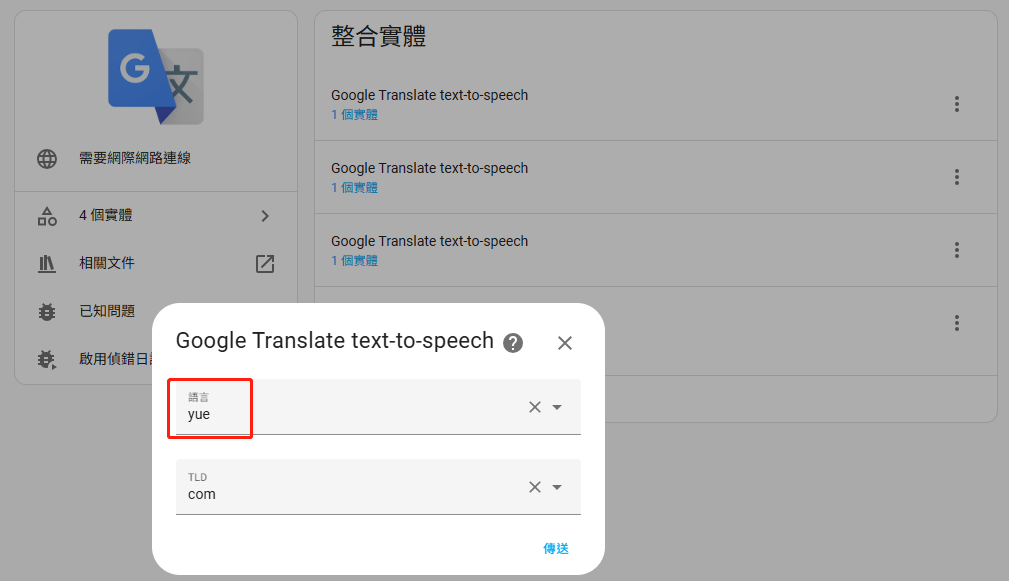The image size is (1009, 581).
Task: Open third entry's 1 個實體 link
Action: tap(355, 261)
